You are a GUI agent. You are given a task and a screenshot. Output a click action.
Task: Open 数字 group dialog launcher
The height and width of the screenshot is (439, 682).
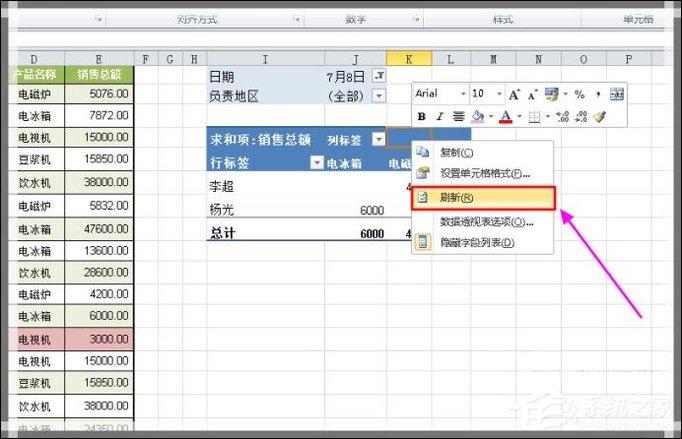pos(416,19)
